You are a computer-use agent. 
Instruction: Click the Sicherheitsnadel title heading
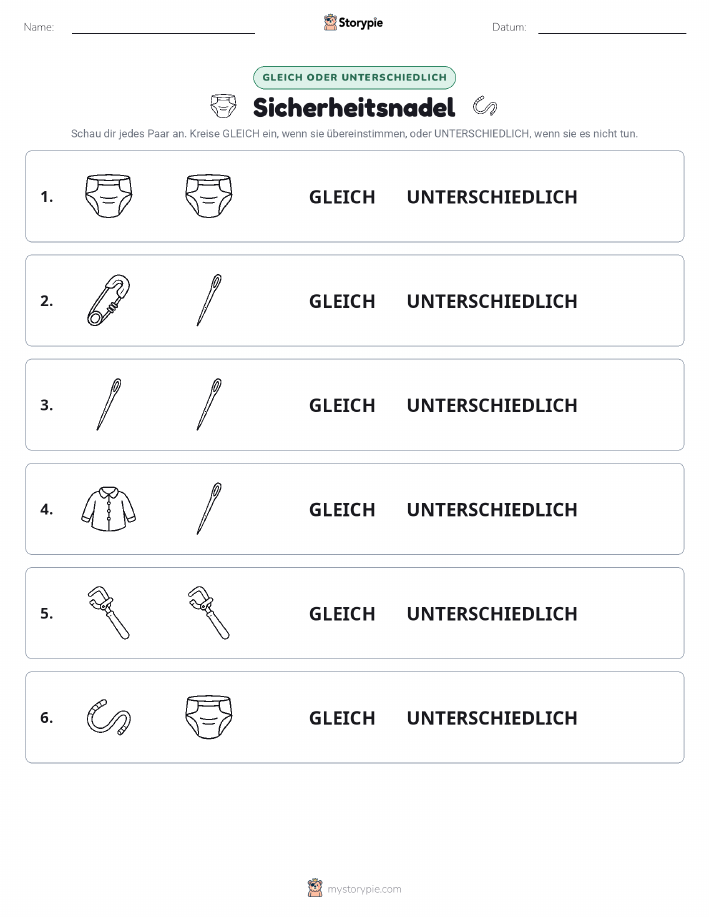[354, 108]
